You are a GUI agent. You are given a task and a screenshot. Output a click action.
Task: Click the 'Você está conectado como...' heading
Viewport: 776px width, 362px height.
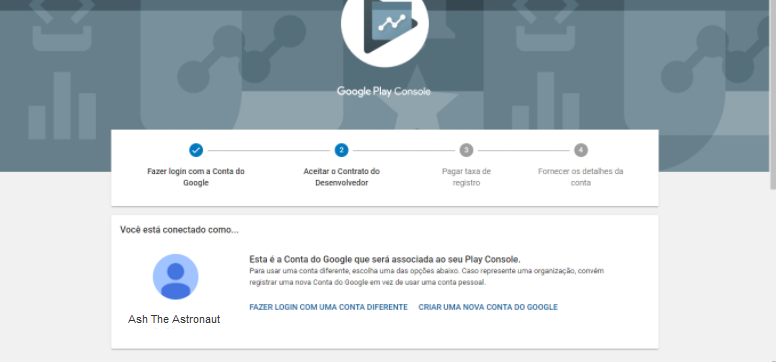pyautogui.click(x=179, y=230)
